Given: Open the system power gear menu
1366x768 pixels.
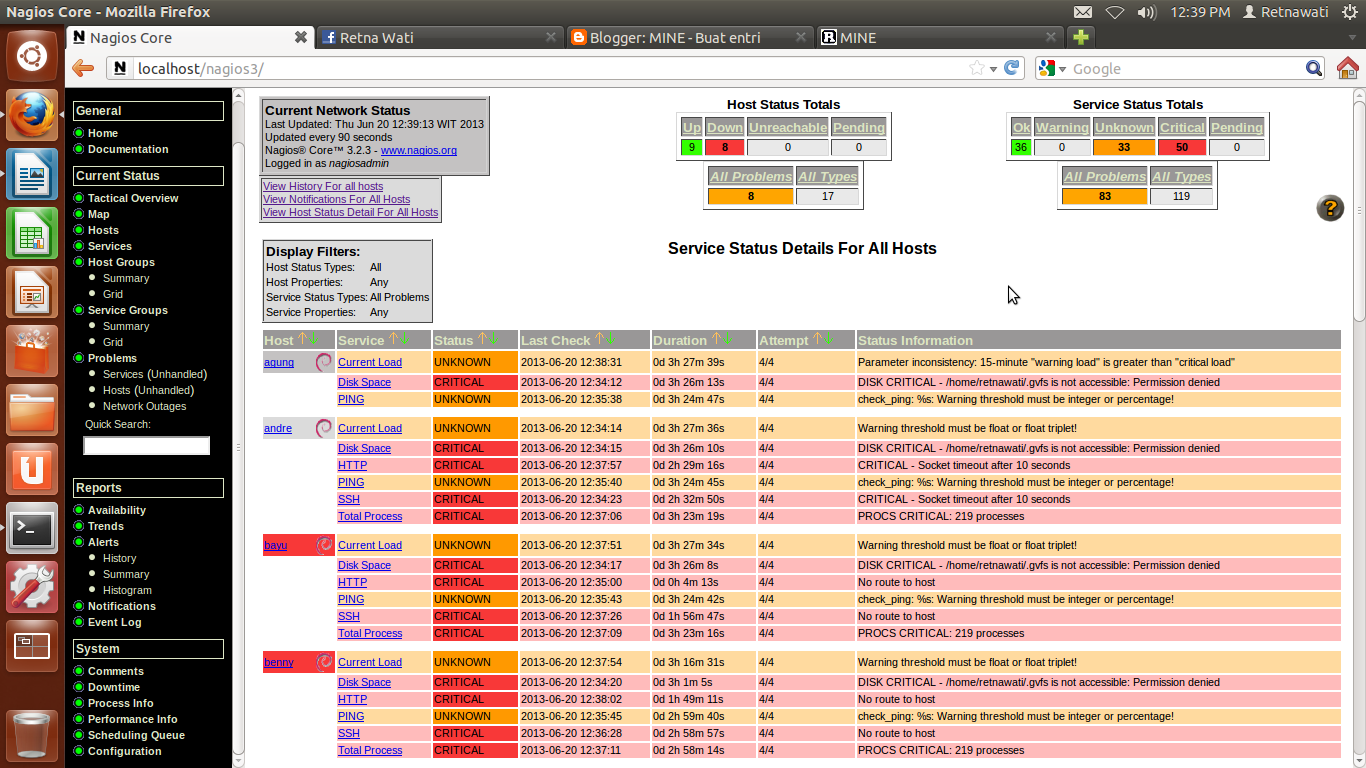Looking at the screenshot, I should click(x=1350, y=12).
